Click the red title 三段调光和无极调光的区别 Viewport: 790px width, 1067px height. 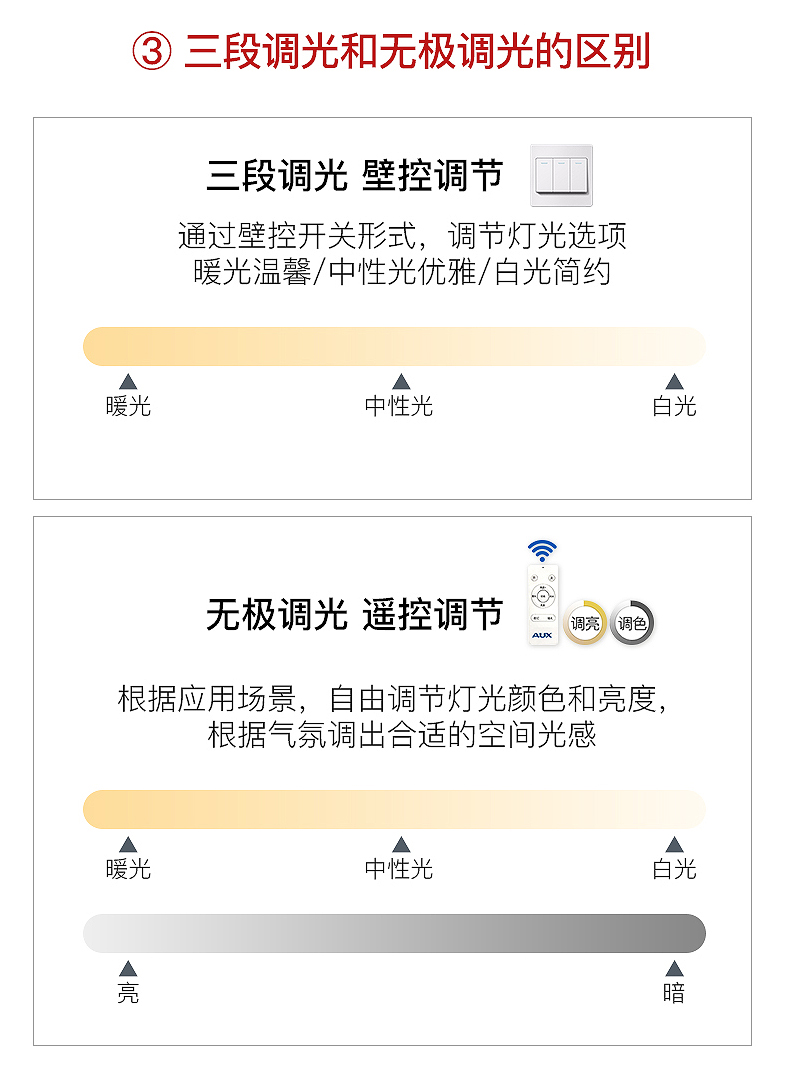418,52
